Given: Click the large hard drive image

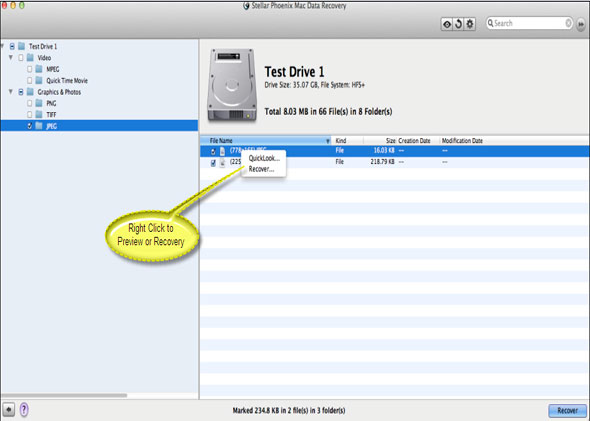Looking at the screenshot, I should click(231, 85).
